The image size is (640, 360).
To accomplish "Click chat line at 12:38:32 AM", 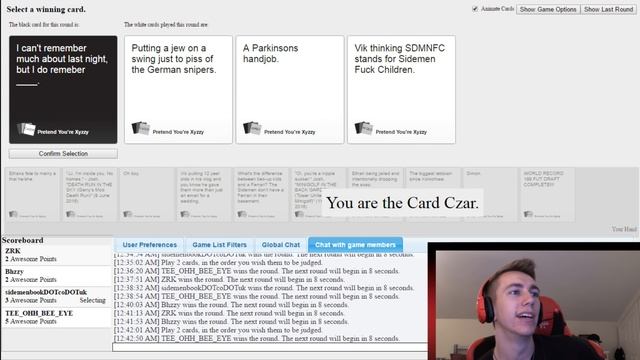I will point(264,288).
